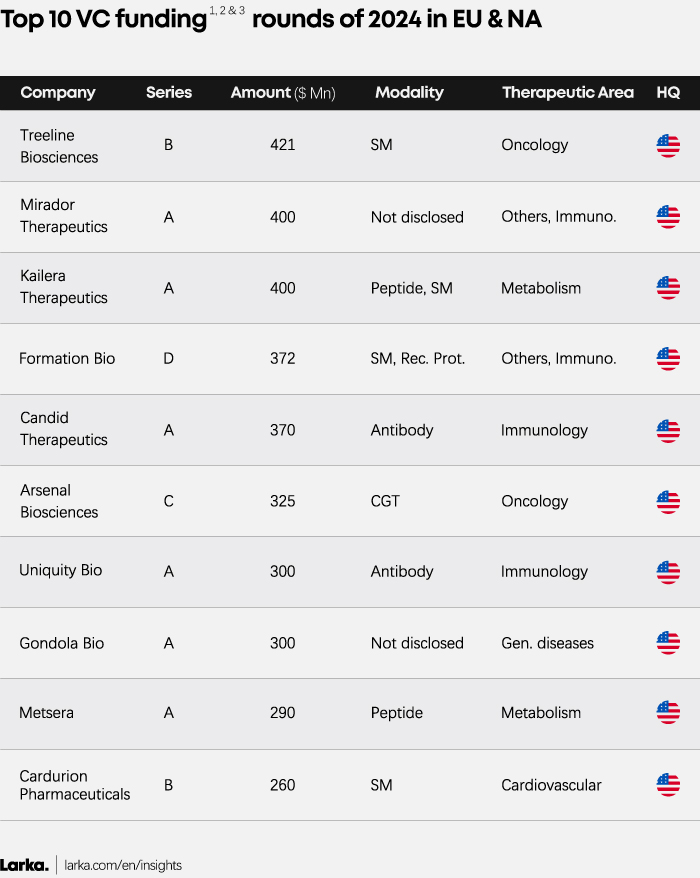Click the CGT modality cell
This screenshot has width=700, height=878.
click(x=385, y=501)
